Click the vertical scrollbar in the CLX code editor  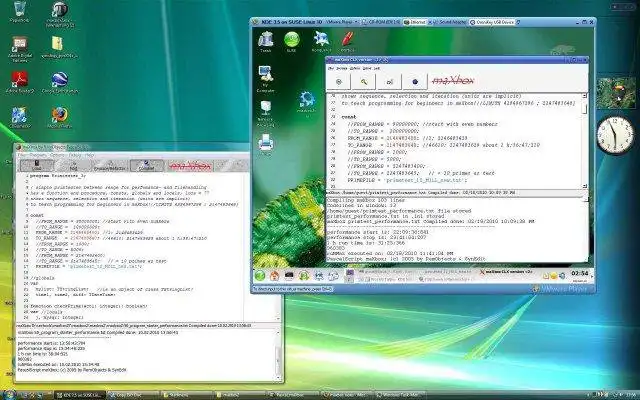[584, 141]
